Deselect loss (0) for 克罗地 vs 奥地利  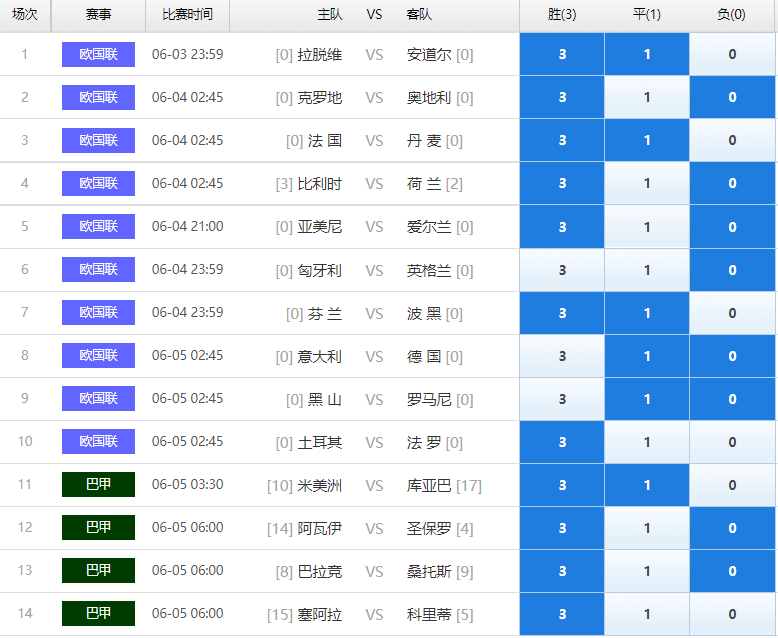(x=732, y=97)
